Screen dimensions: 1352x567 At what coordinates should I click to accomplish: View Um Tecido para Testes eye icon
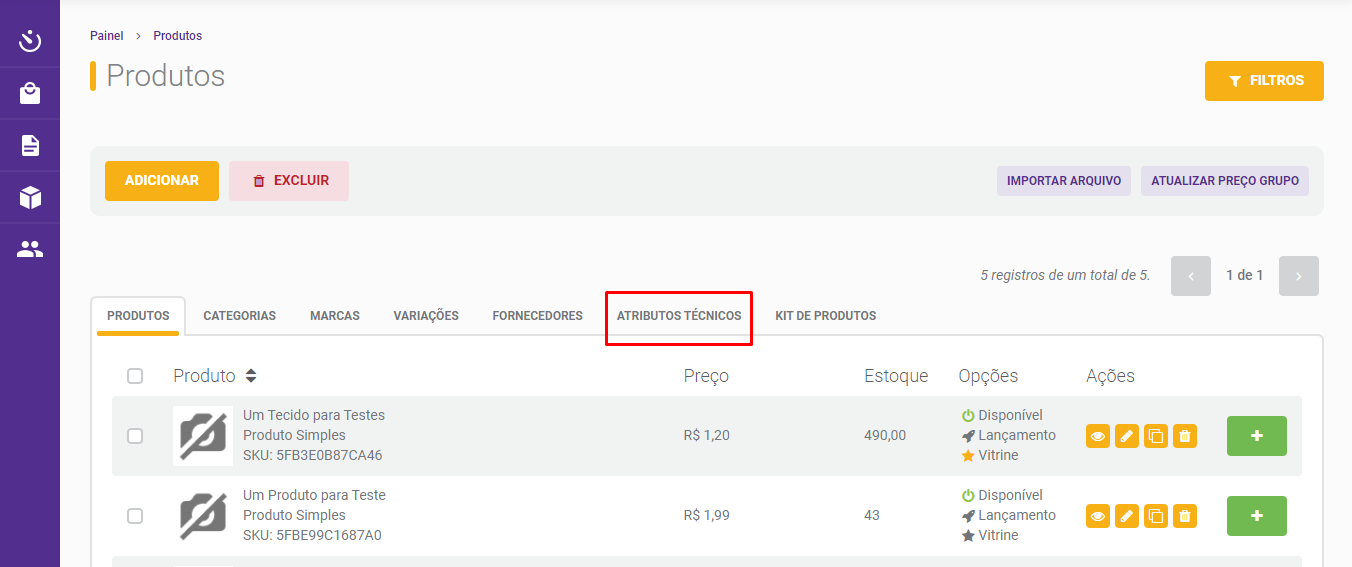point(1098,436)
